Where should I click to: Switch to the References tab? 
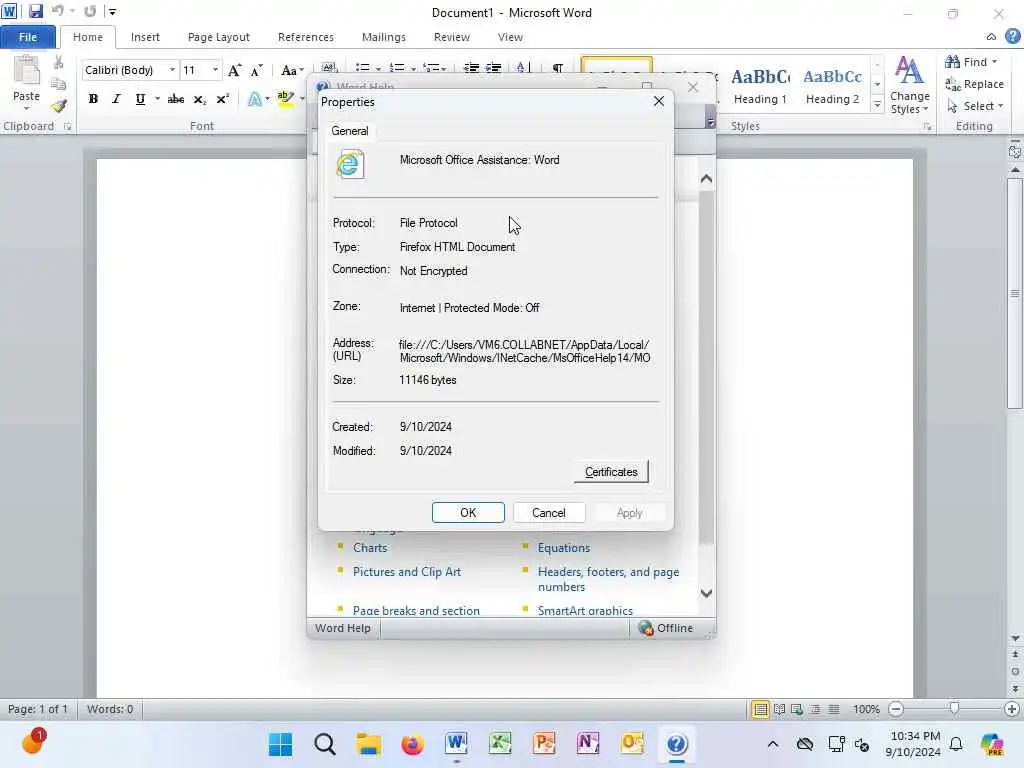(x=306, y=37)
